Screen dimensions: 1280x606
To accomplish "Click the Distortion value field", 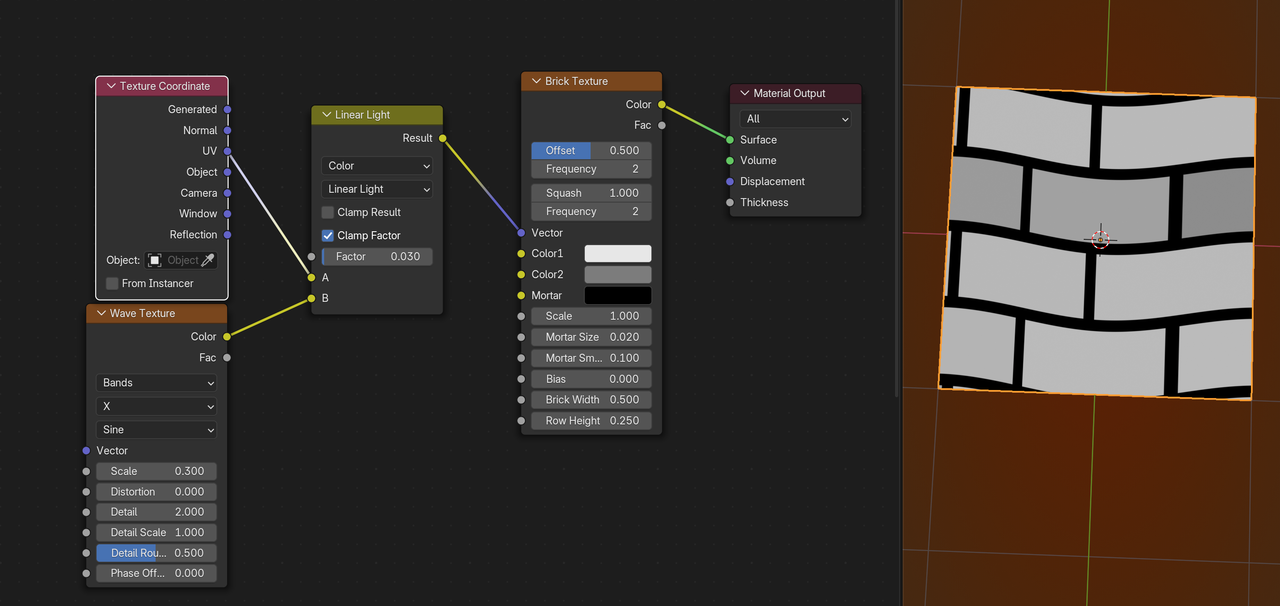I will click(x=157, y=492).
